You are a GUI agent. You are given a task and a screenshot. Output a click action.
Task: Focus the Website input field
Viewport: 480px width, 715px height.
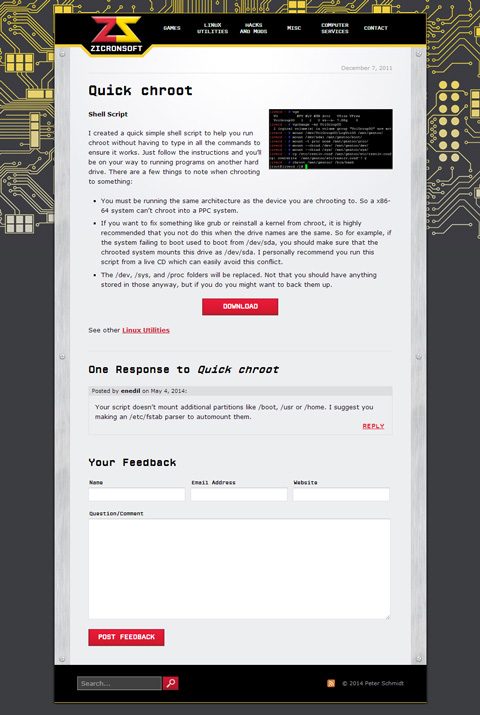click(x=341, y=494)
